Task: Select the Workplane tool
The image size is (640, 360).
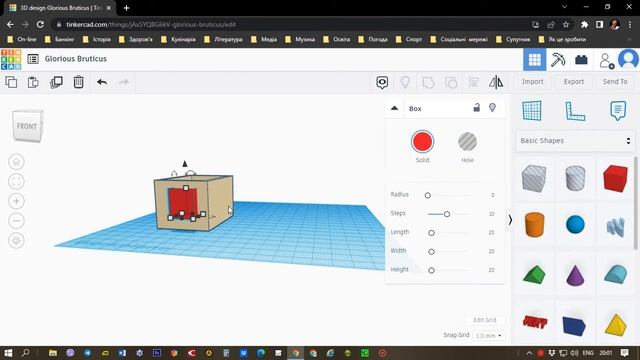Action: click(532, 111)
